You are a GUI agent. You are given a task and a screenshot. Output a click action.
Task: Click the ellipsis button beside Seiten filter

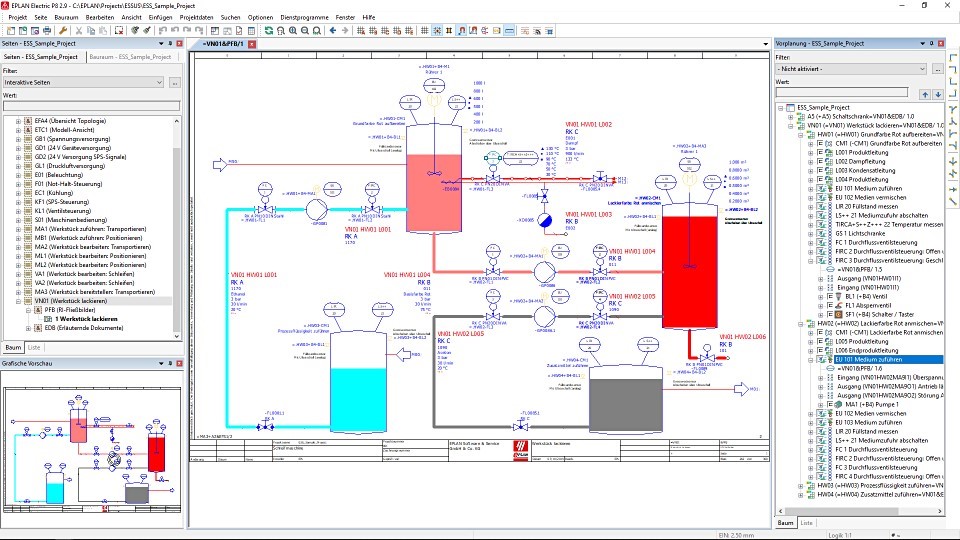click(x=175, y=82)
